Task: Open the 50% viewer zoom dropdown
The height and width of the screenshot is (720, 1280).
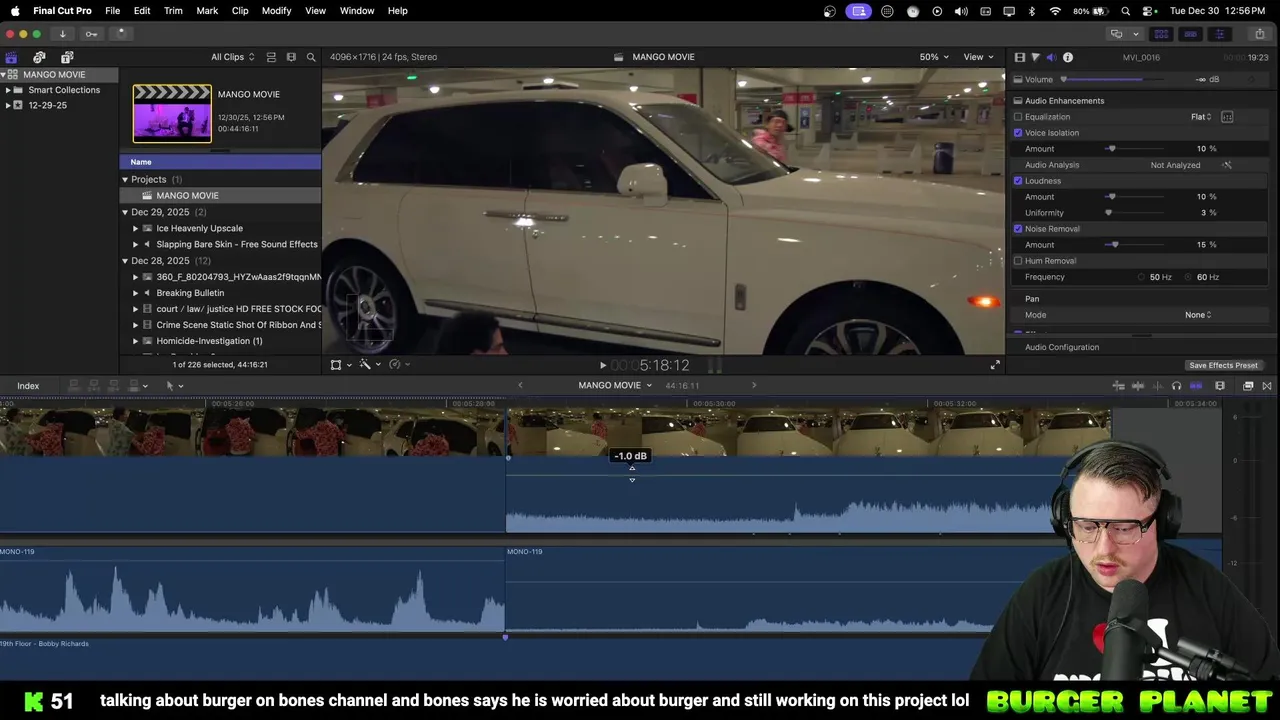Action: coord(934,57)
